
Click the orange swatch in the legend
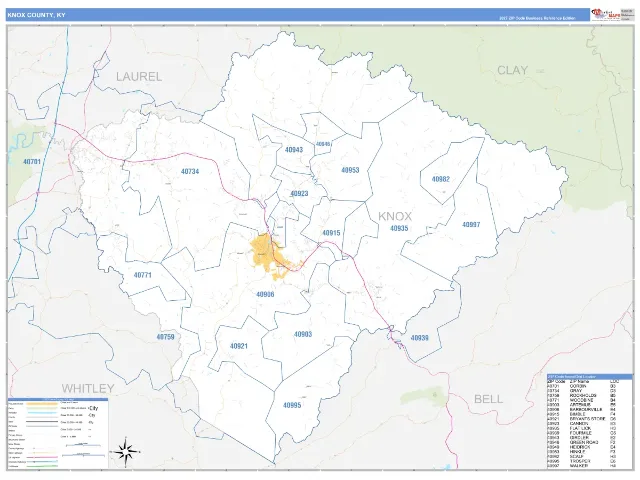[x=42, y=404]
